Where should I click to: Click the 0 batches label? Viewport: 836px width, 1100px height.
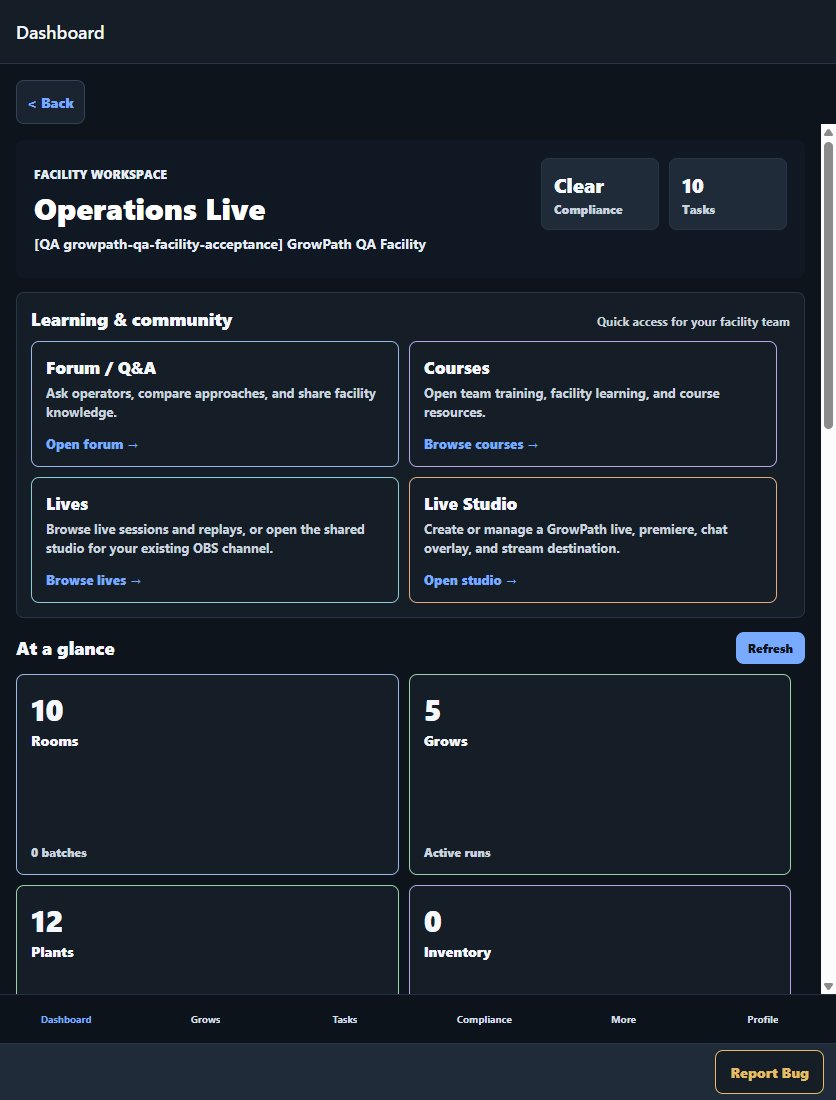(59, 853)
